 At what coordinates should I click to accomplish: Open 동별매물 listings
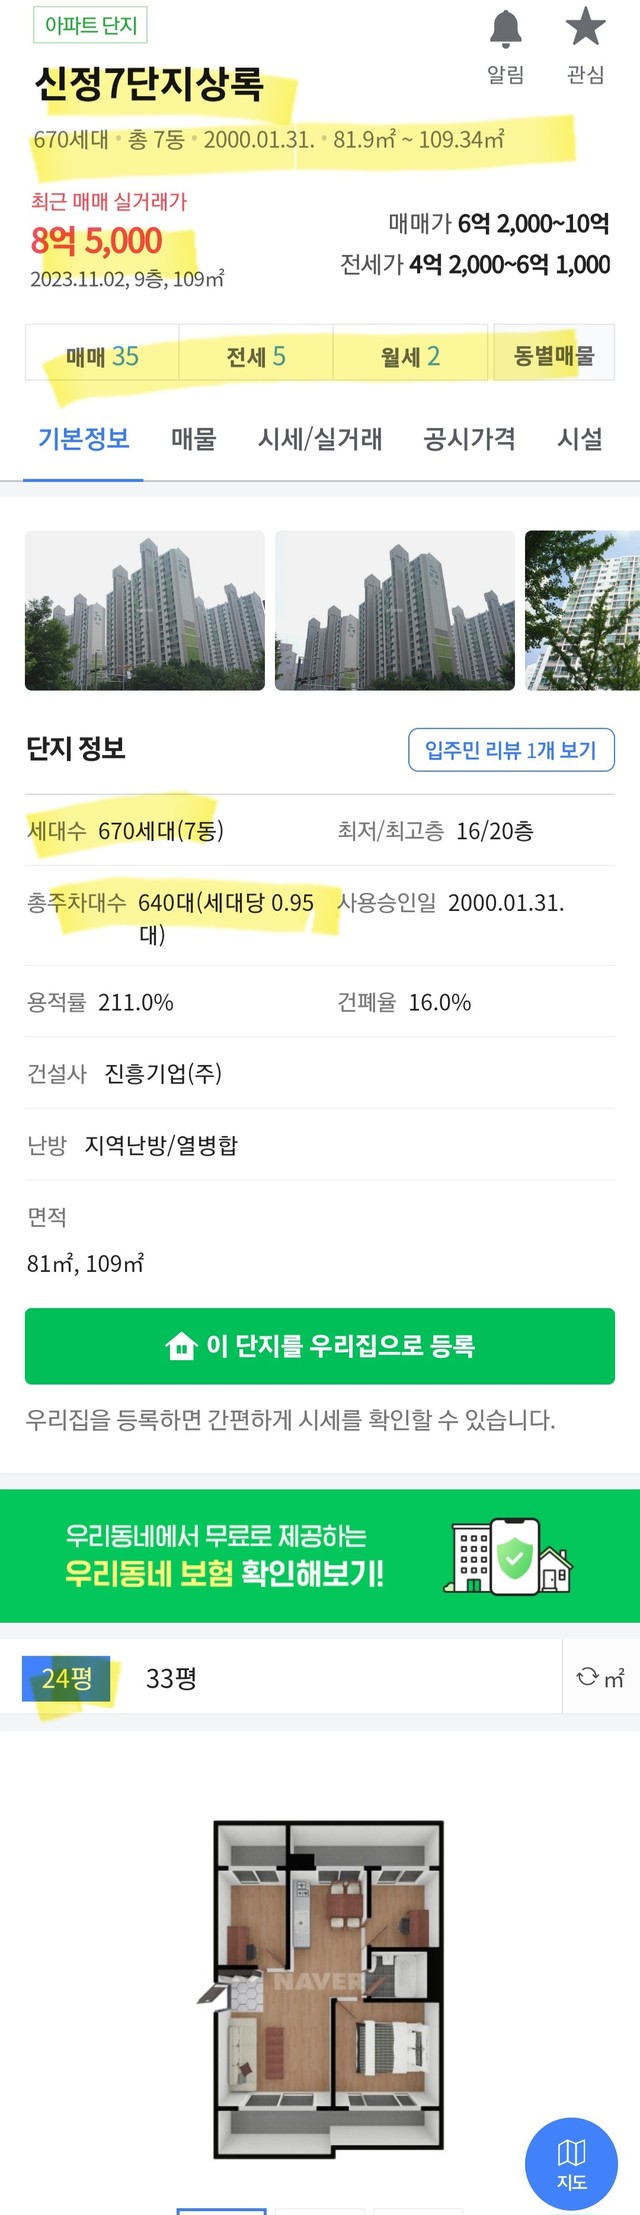[x=553, y=355]
